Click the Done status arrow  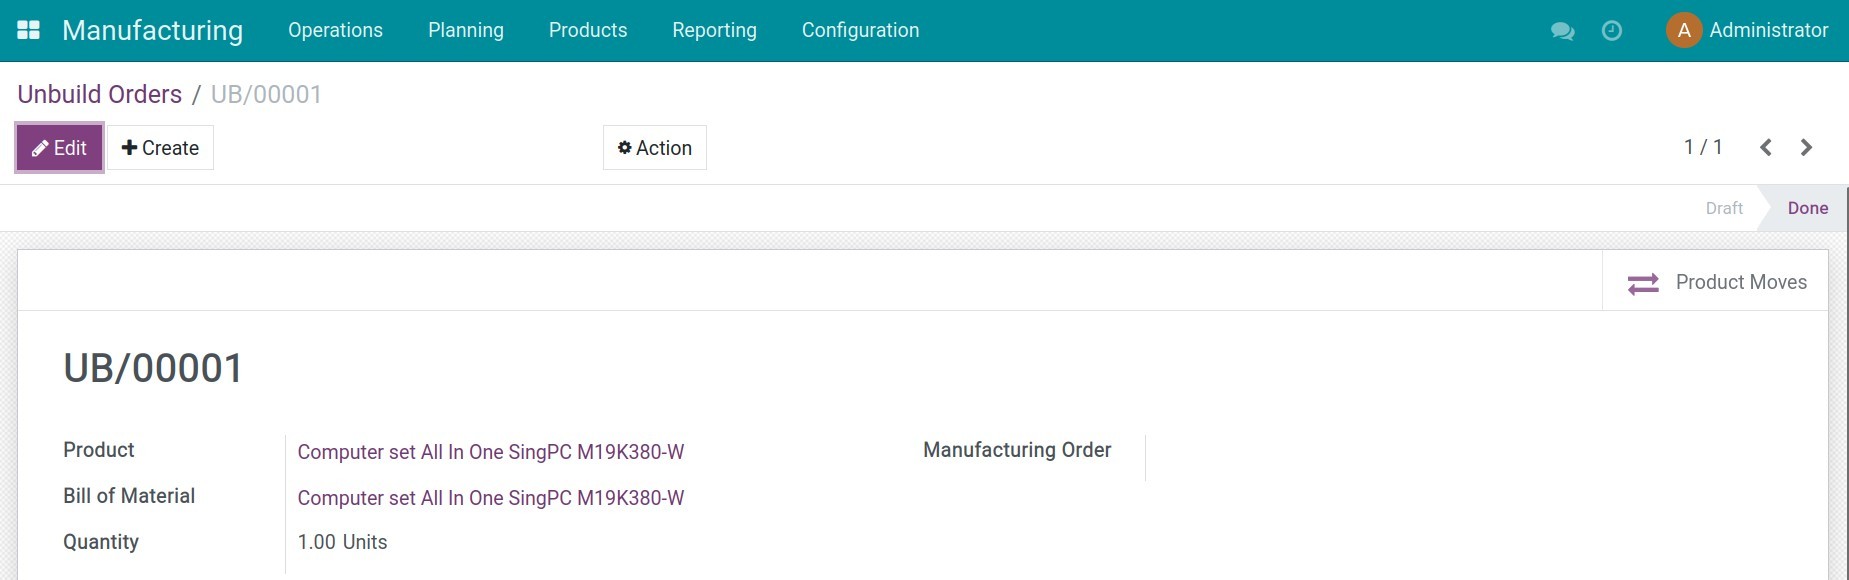click(1808, 207)
